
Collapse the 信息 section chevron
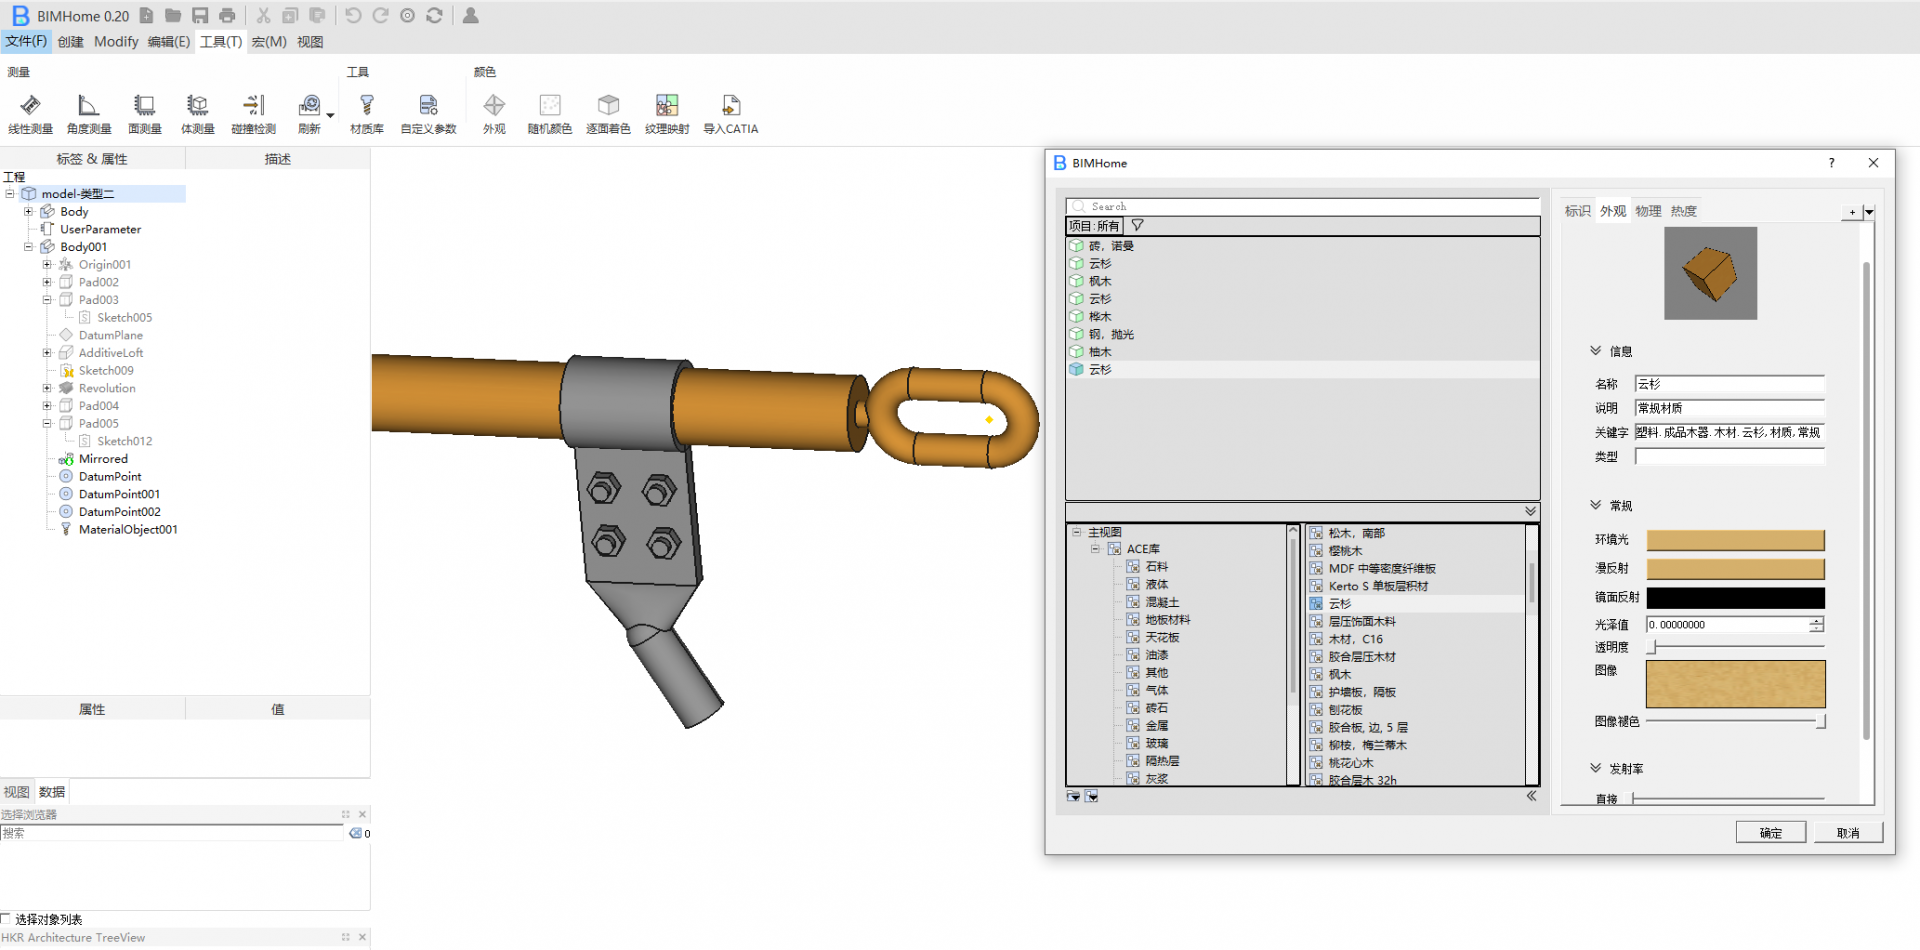click(x=1596, y=351)
